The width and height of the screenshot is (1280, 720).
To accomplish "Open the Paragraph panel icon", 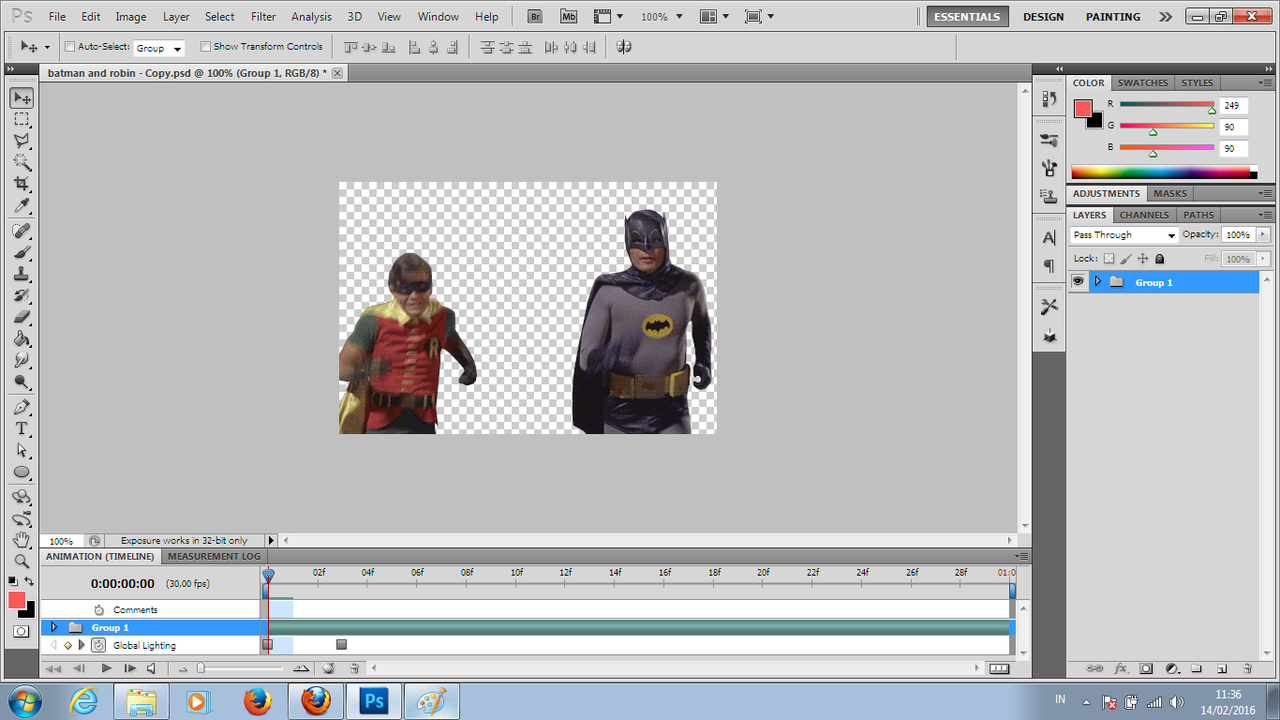I will (x=1049, y=266).
